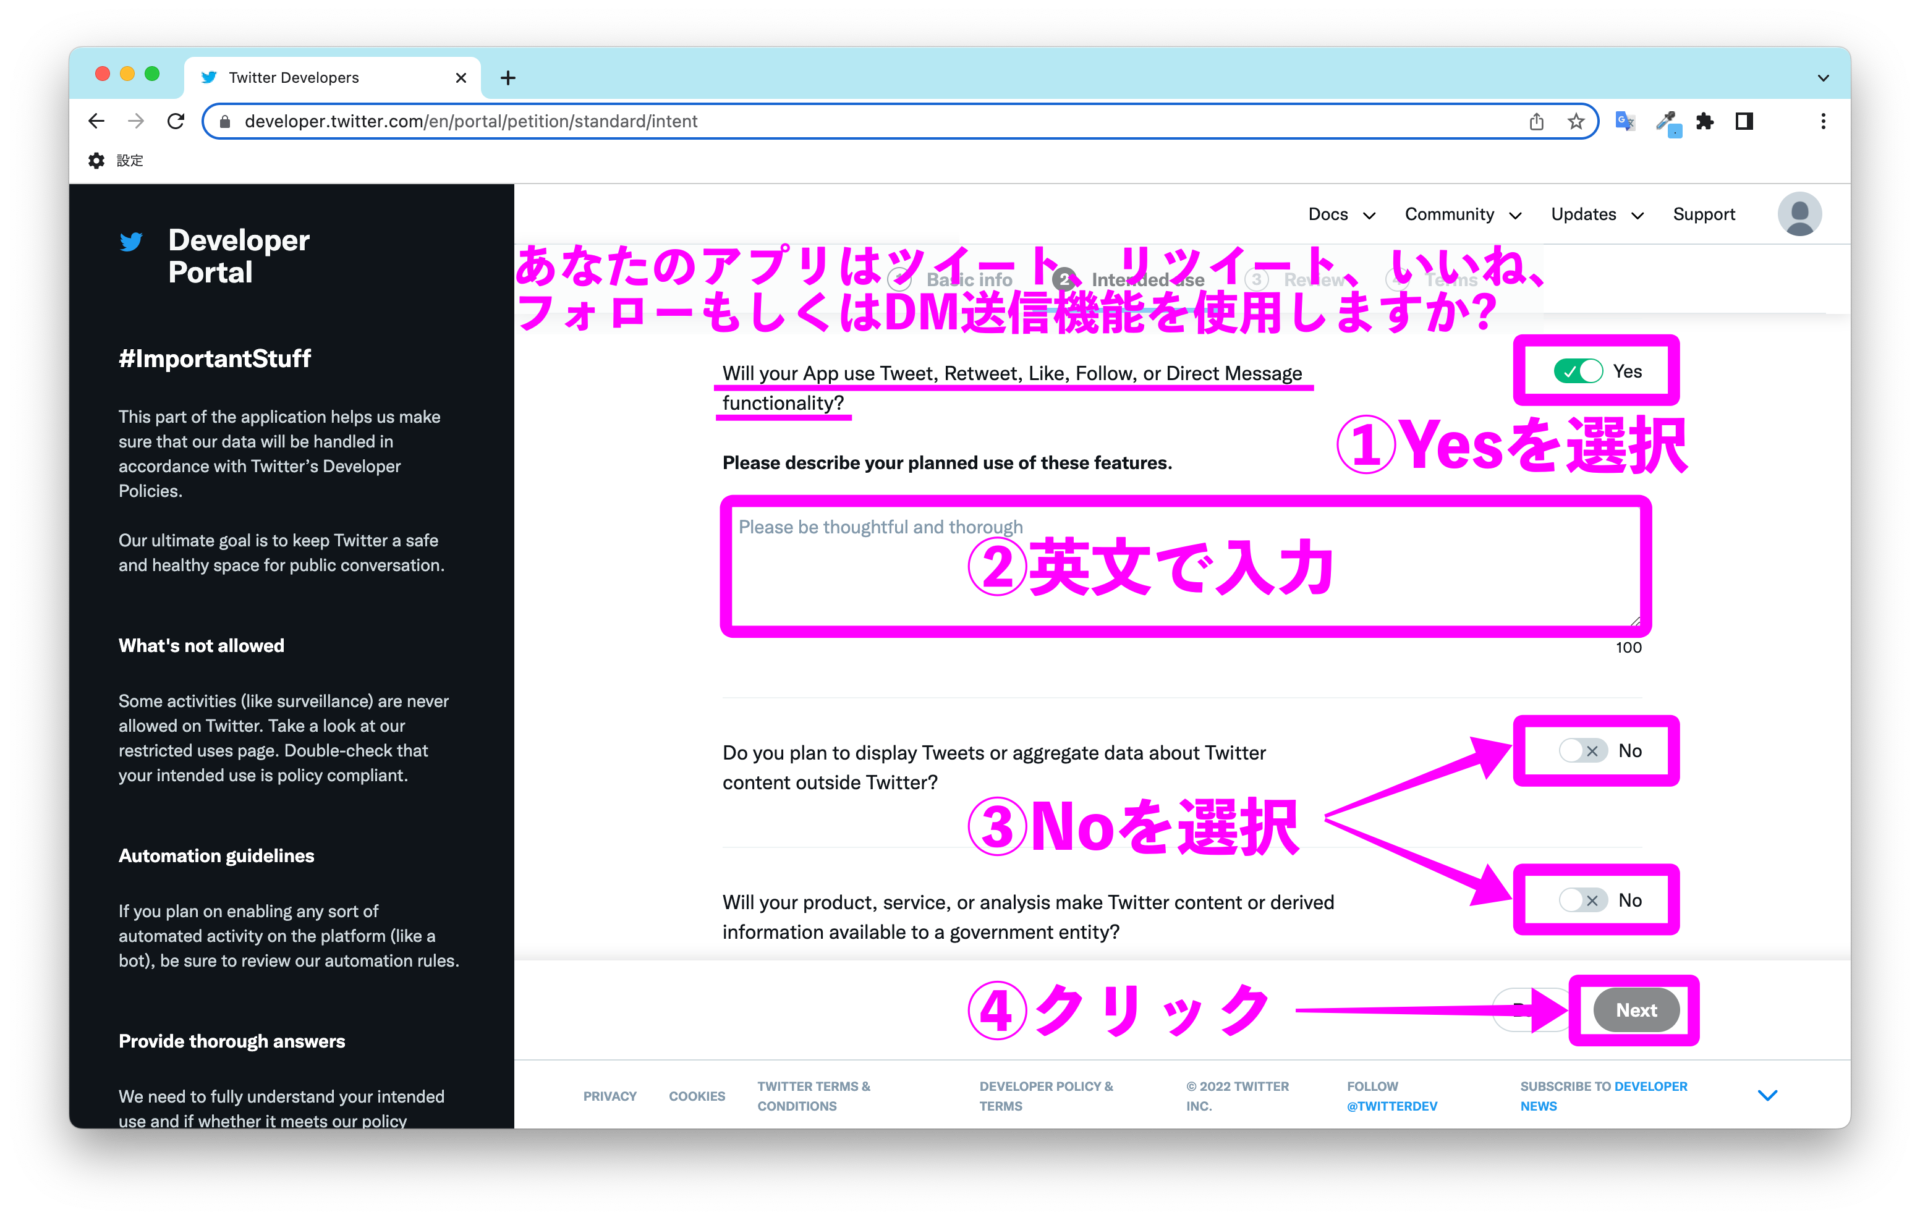Bookmark the page with the star icon

(1576, 121)
